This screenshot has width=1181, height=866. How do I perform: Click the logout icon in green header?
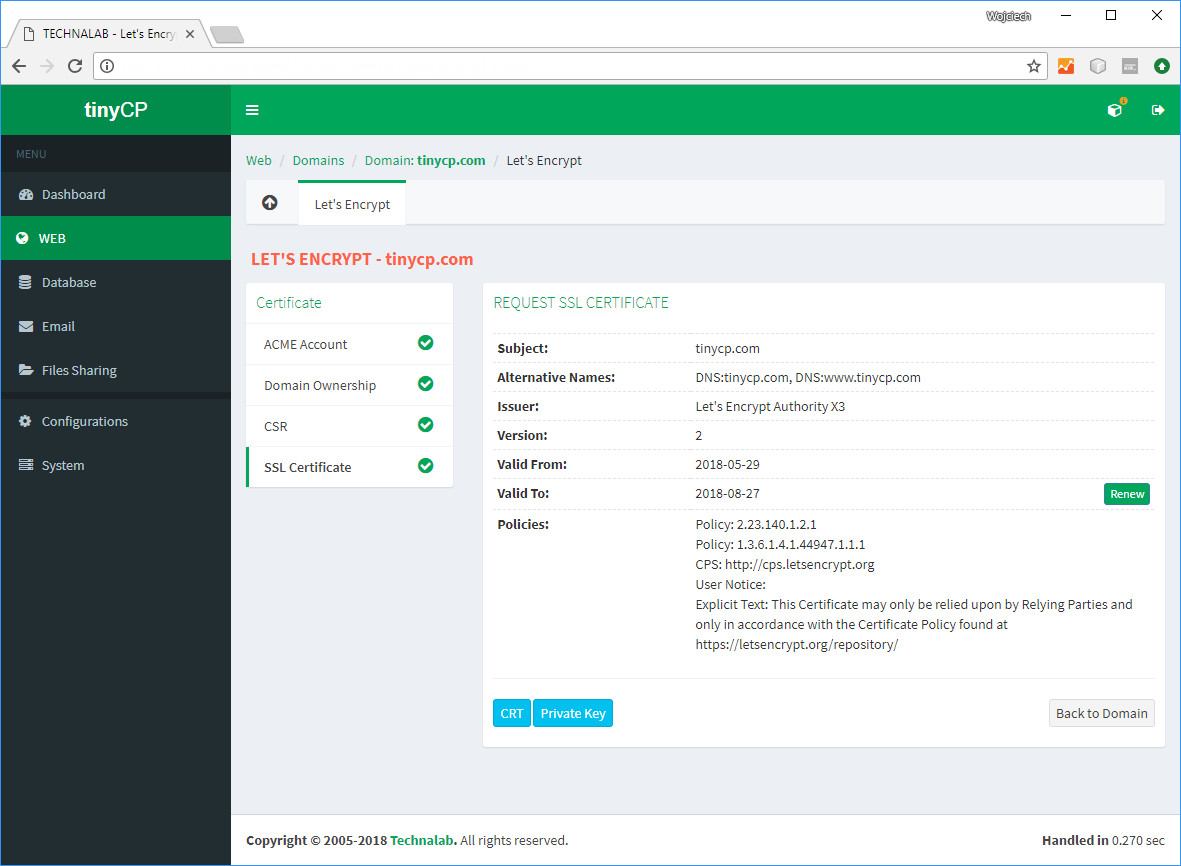point(1158,110)
